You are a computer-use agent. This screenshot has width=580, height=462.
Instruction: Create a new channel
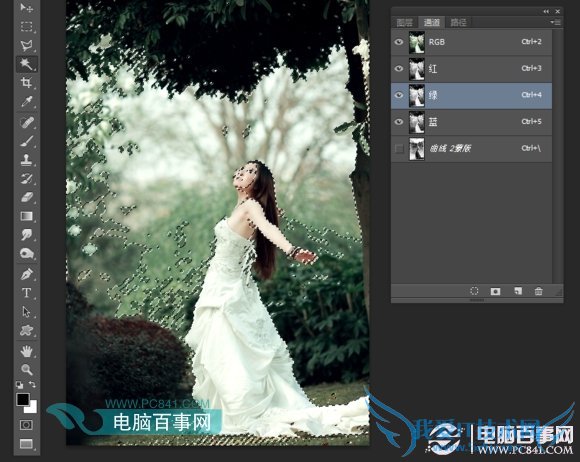click(x=518, y=291)
